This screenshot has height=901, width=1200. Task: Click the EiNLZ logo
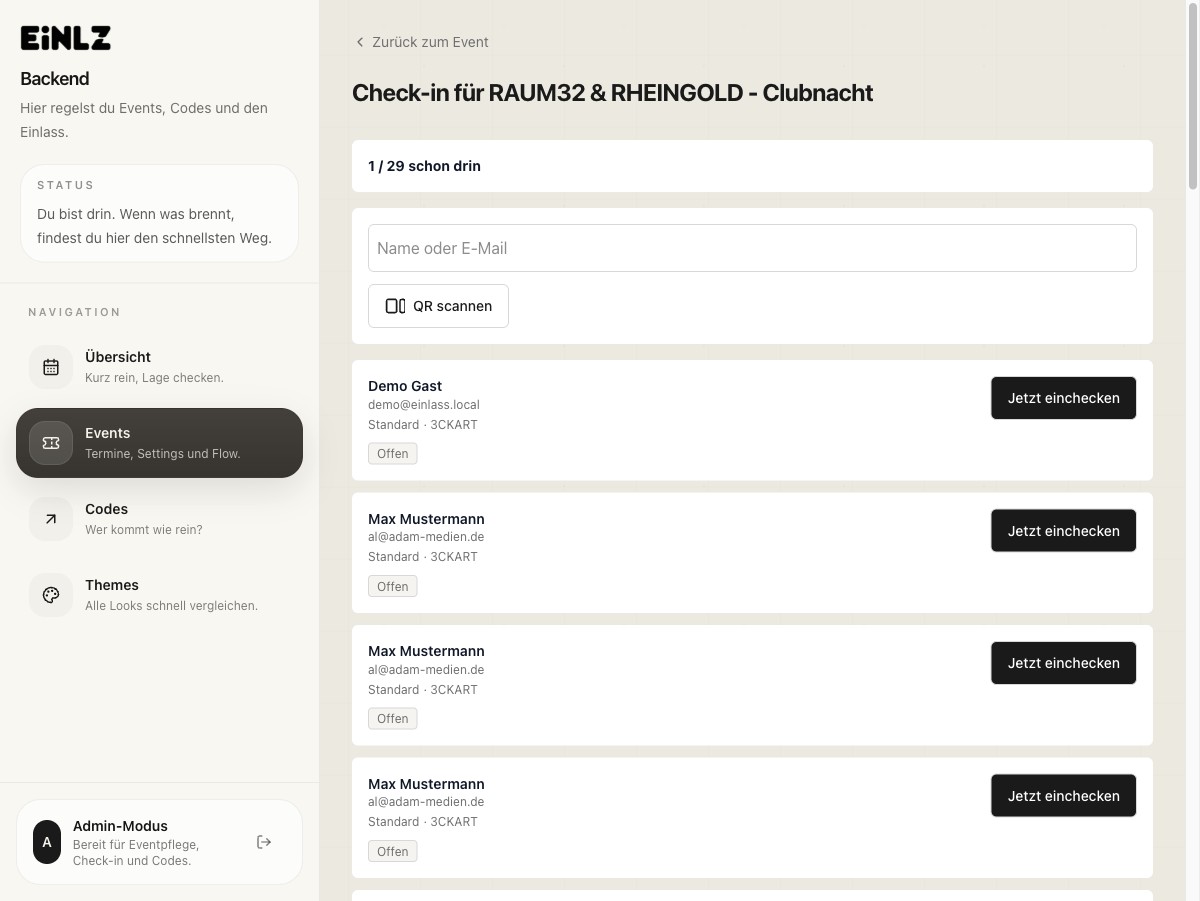pos(65,37)
